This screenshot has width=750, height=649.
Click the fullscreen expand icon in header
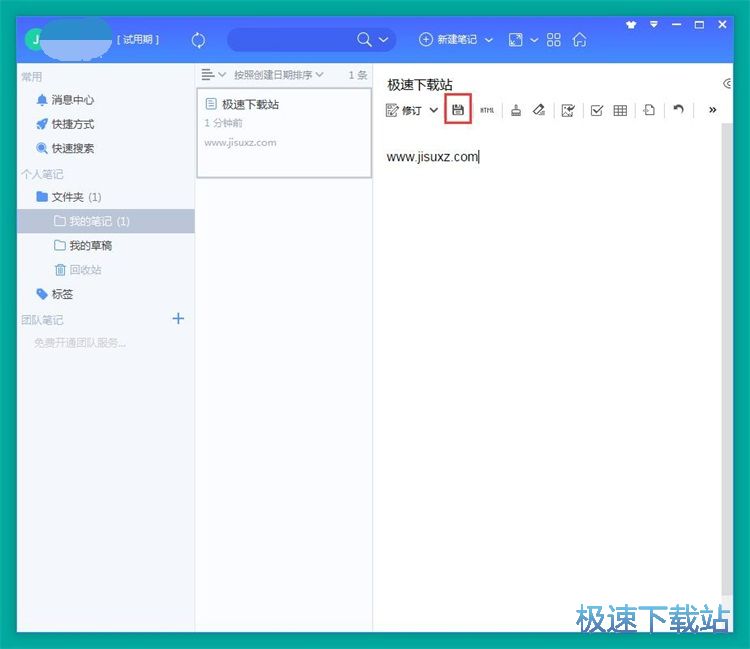coord(516,40)
